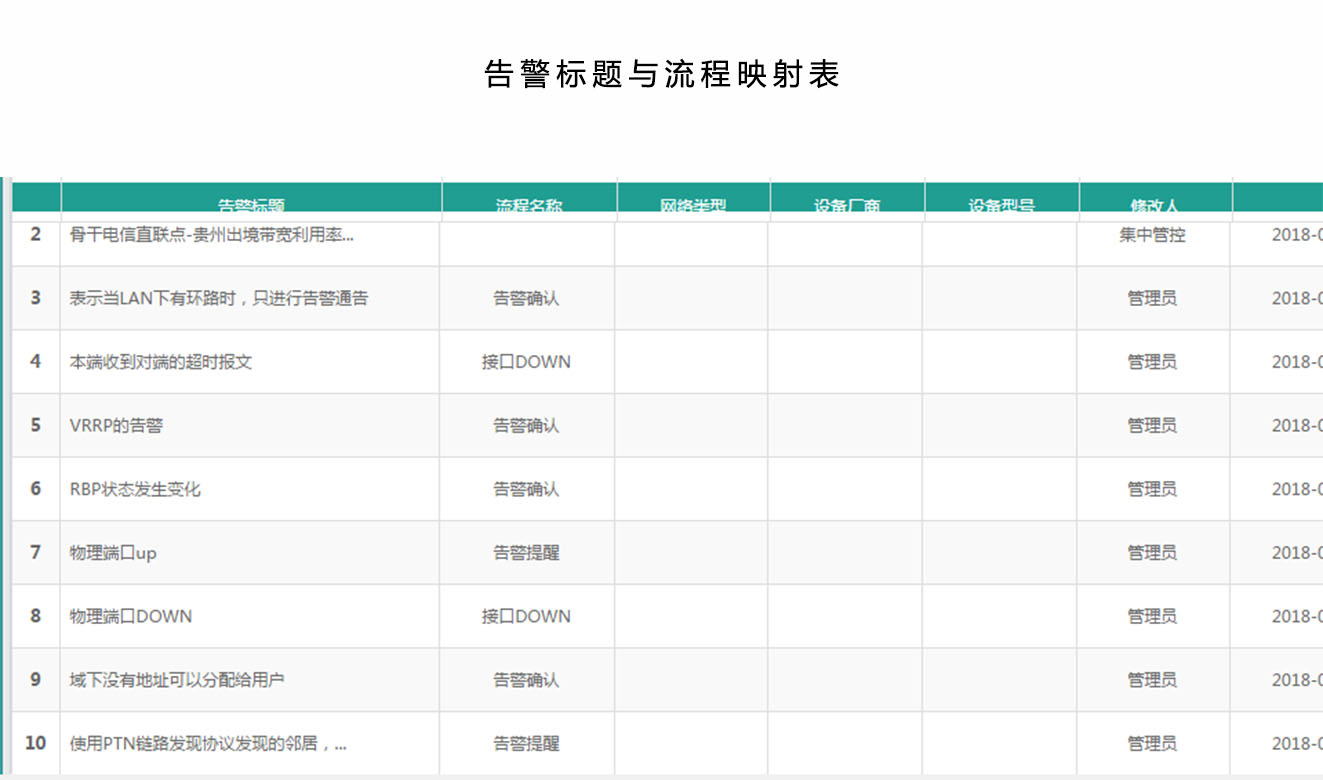The image size is (1323, 780).
Task: Open the 骨干电信直联点 alarm title in row 2
Action: pos(211,235)
